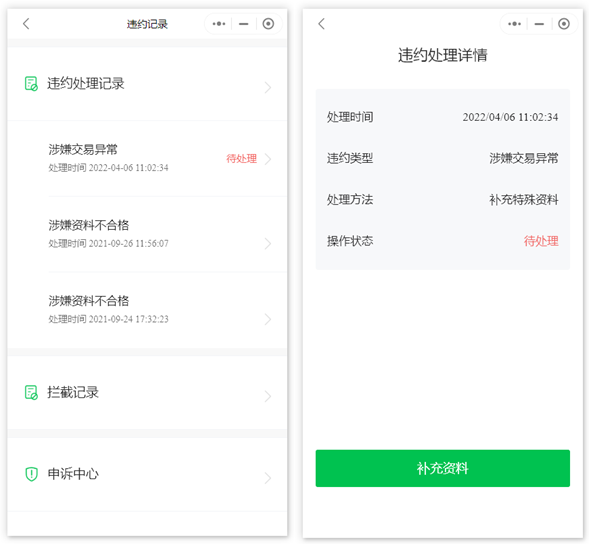The width and height of the screenshot is (589, 544).
Task: Minimize the 违约处理详情 mini program window
Action: tap(539, 24)
